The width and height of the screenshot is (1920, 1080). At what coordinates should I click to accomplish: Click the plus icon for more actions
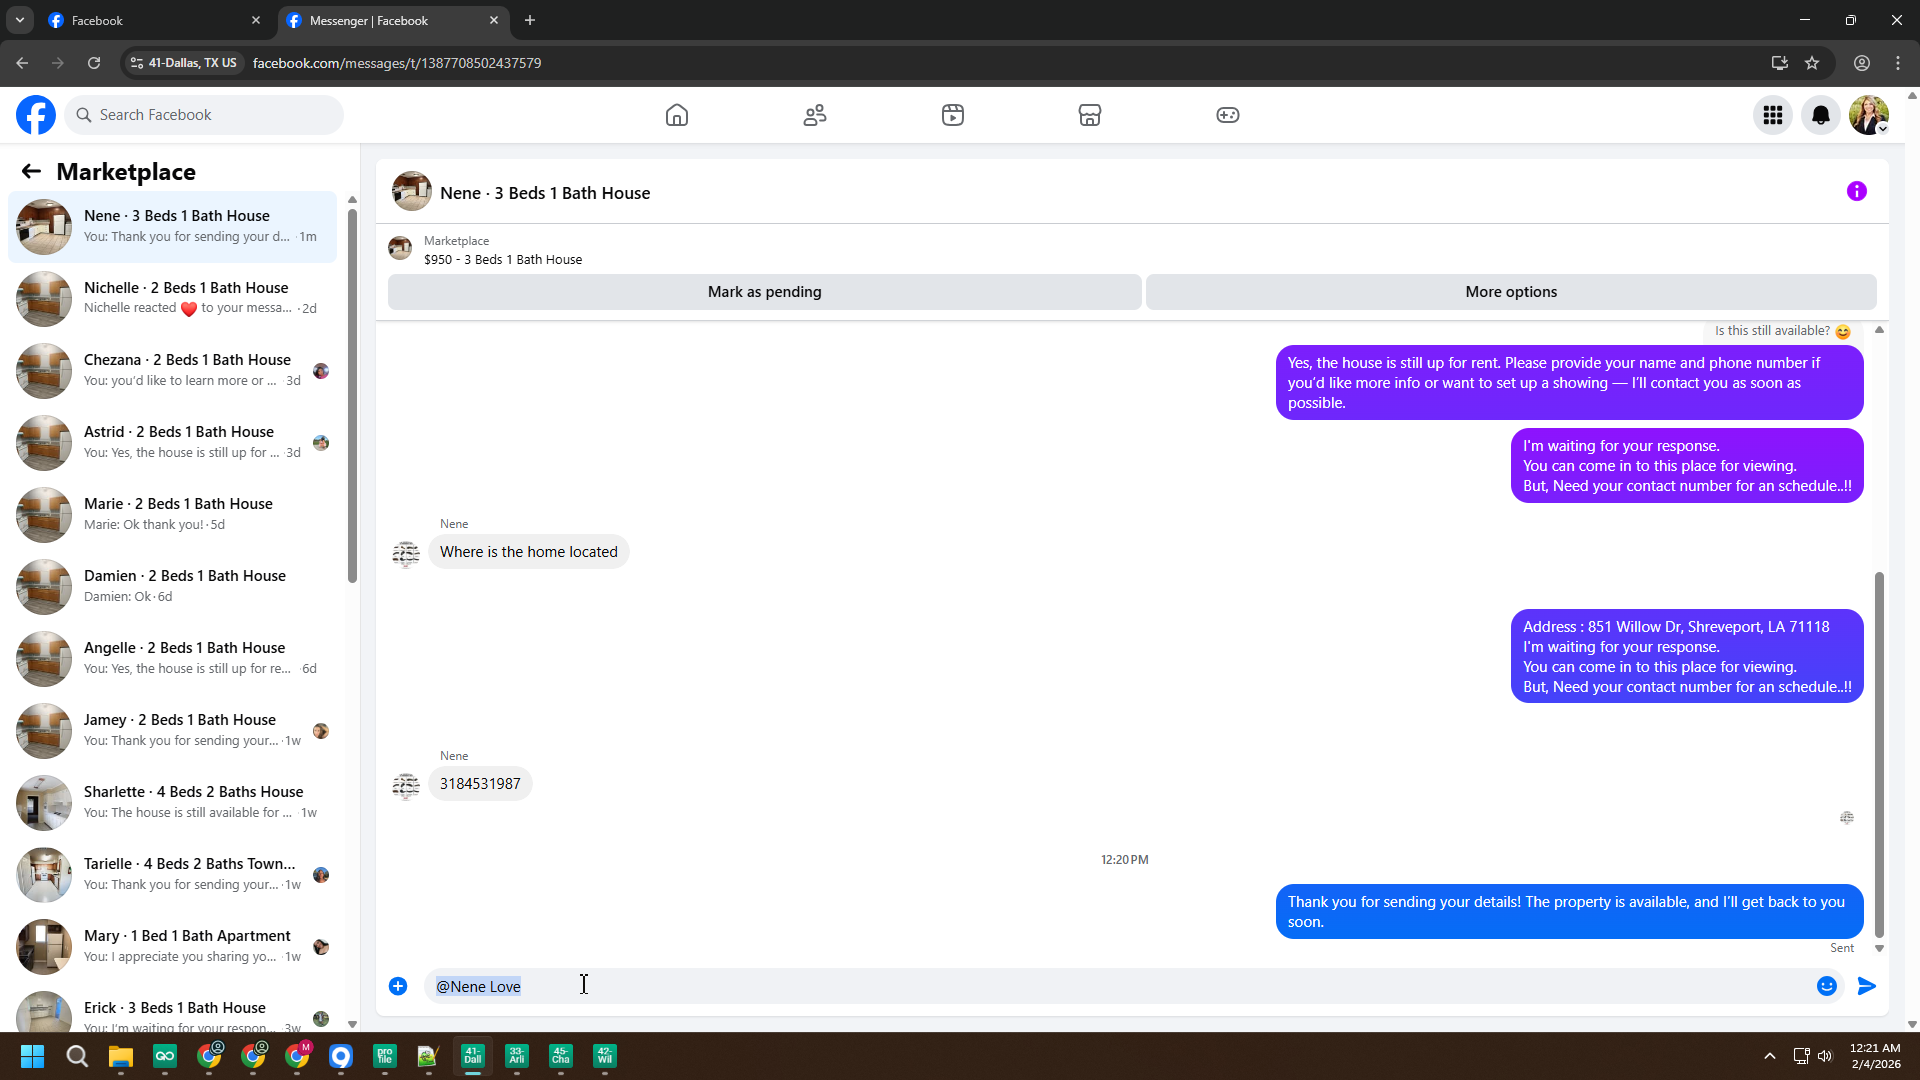pos(398,986)
